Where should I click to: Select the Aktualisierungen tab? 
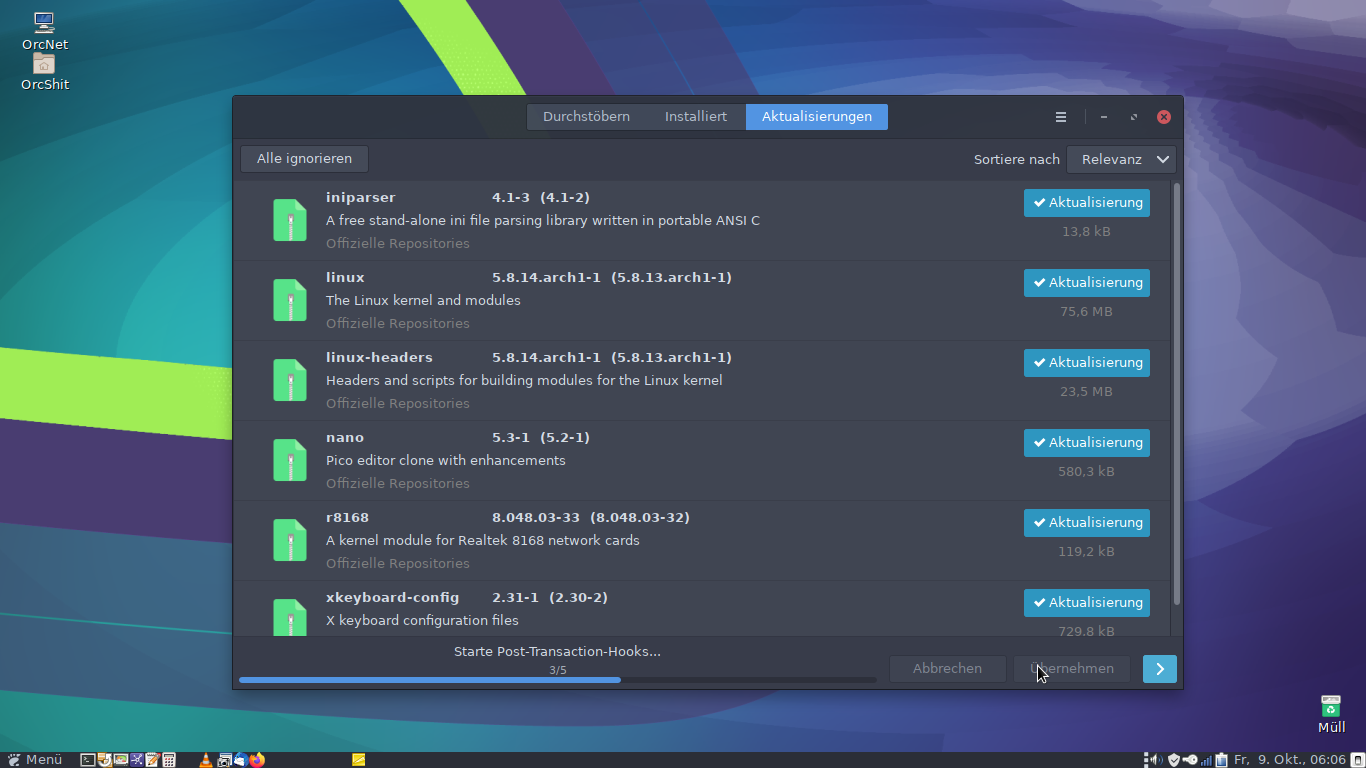[817, 117]
